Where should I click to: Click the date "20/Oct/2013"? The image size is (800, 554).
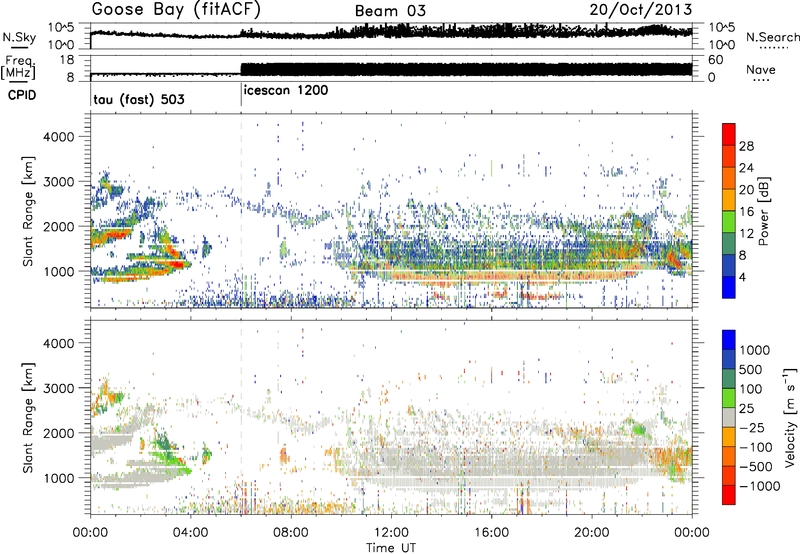(x=641, y=10)
